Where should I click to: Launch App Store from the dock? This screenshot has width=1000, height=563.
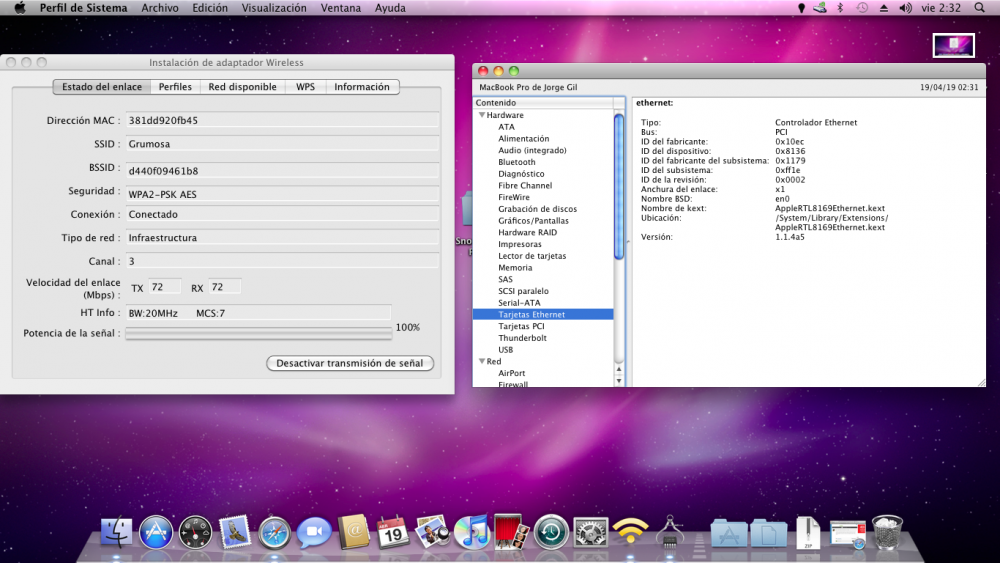(x=156, y=532)
